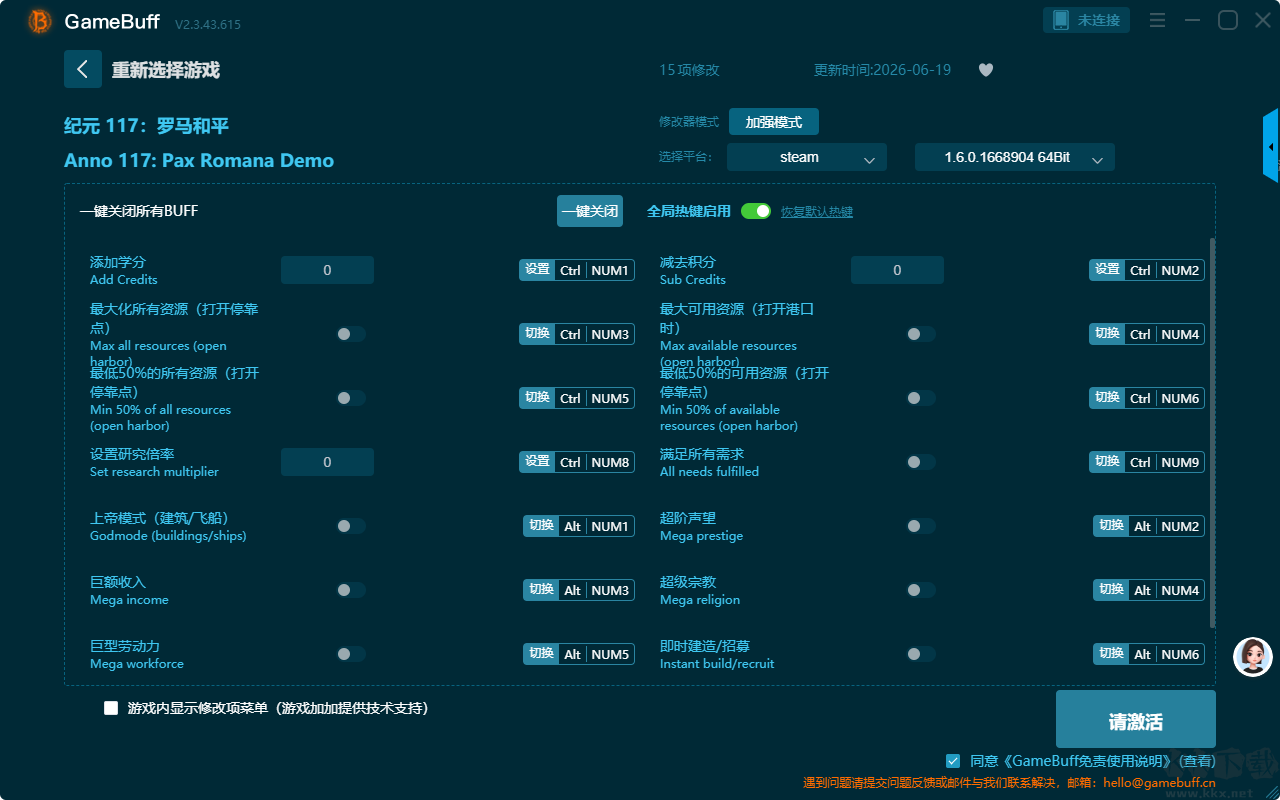
Task: Enable Mega religion switch
Action: pos(921,590)
